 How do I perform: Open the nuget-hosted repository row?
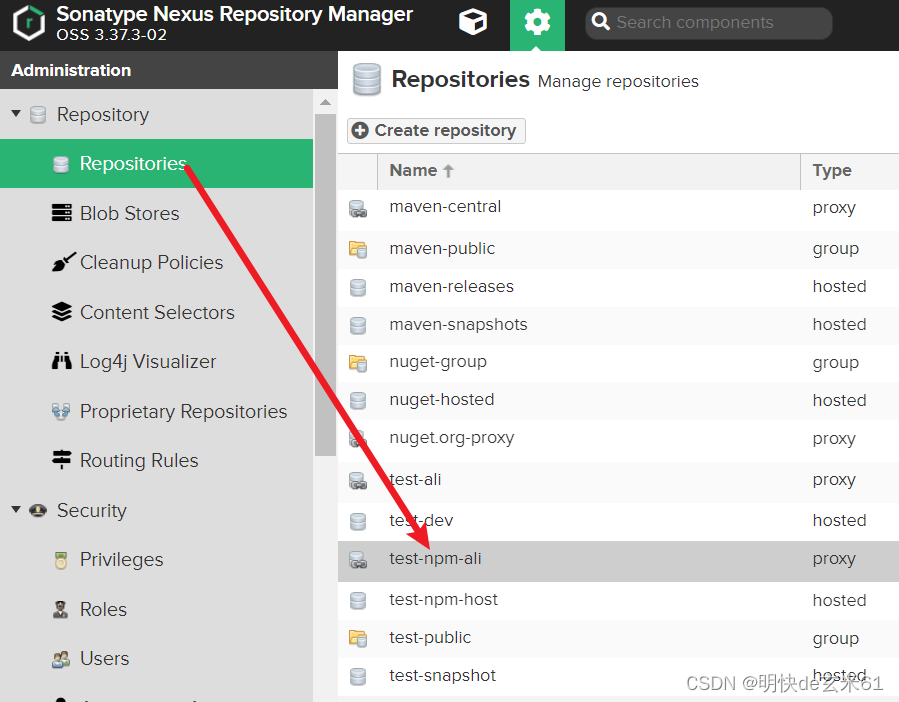(x=619, y=401)
